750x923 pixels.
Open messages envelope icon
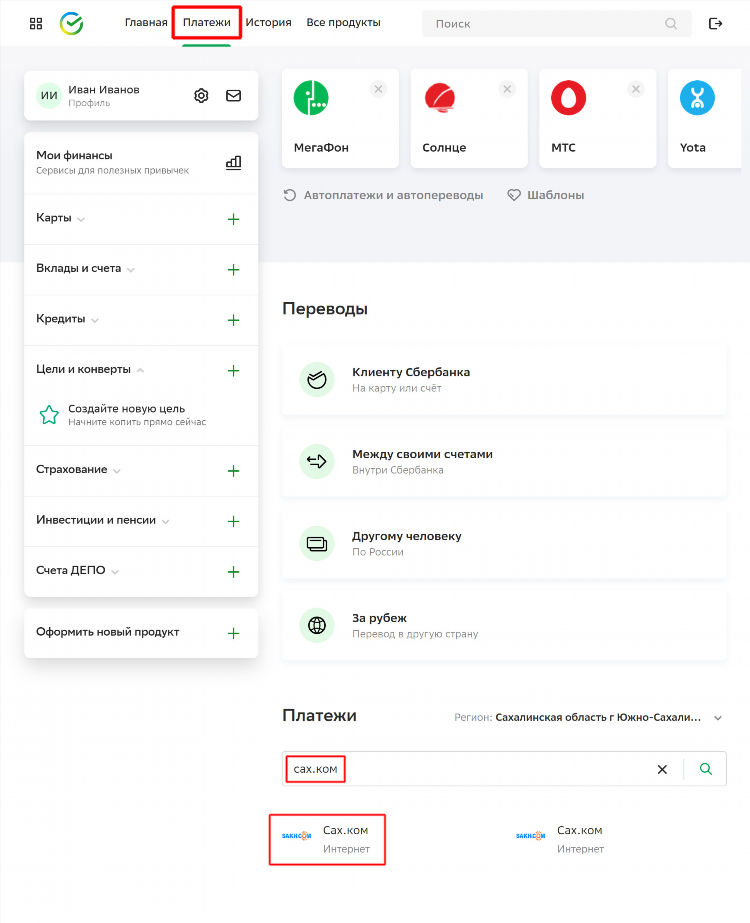pyautogui.click(x=234, y=95)
